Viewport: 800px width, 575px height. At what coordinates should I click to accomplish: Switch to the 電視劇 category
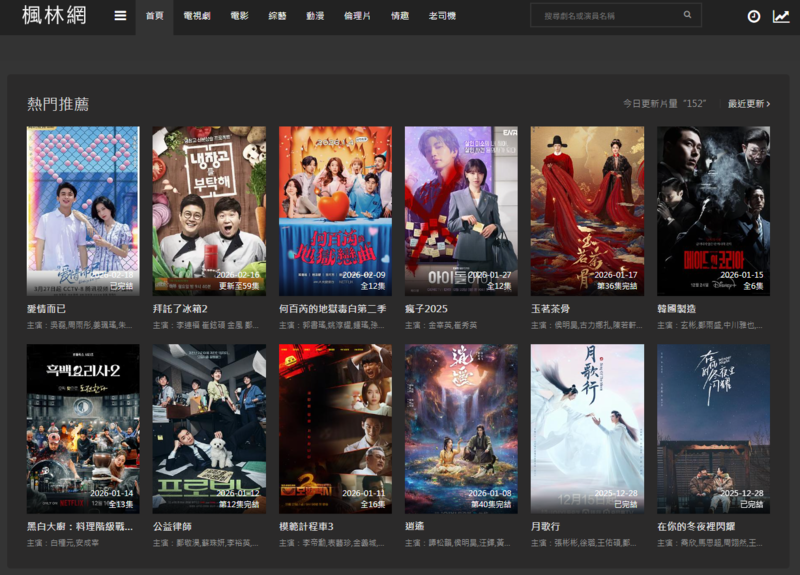(196, 17)
